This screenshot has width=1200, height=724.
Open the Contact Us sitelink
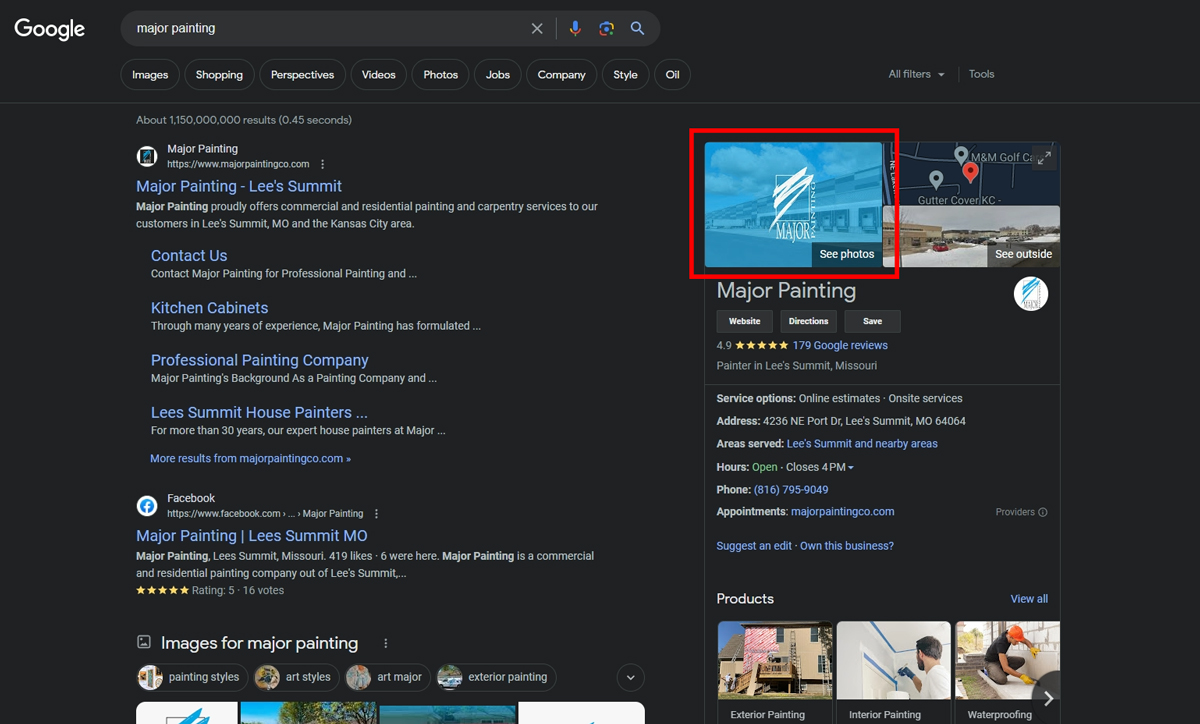[189, 256]
